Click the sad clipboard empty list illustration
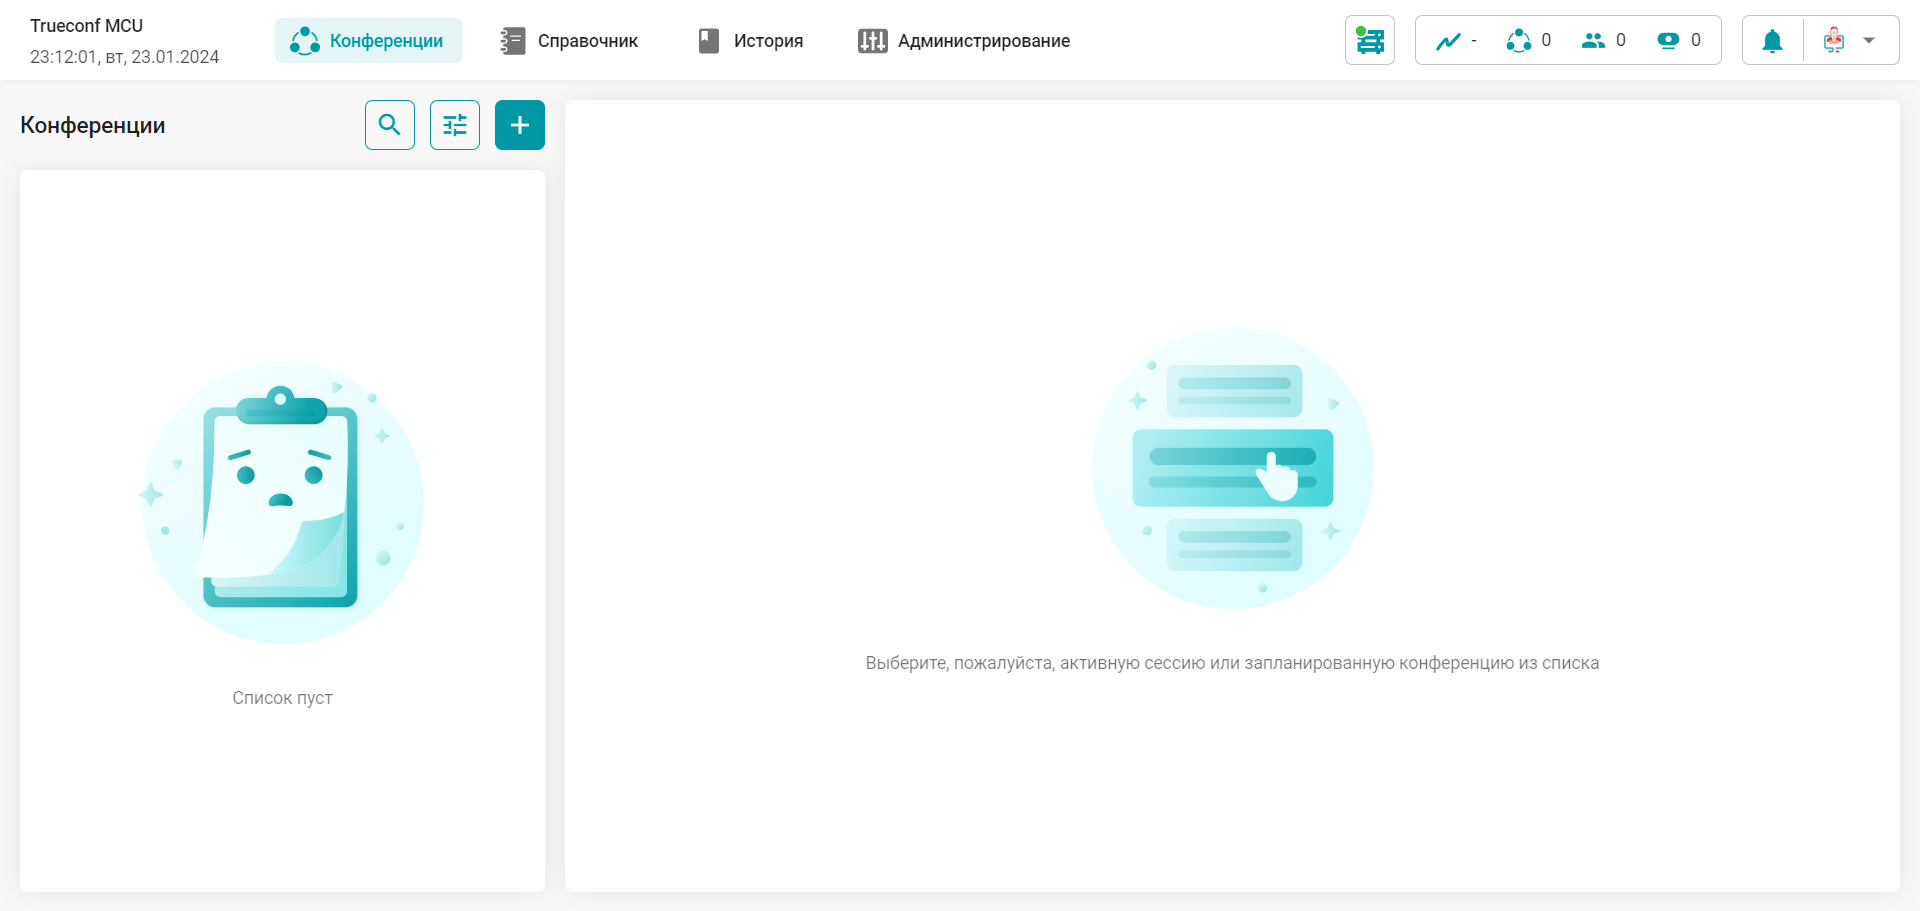The image size is (1920, 911). point(282,503)
